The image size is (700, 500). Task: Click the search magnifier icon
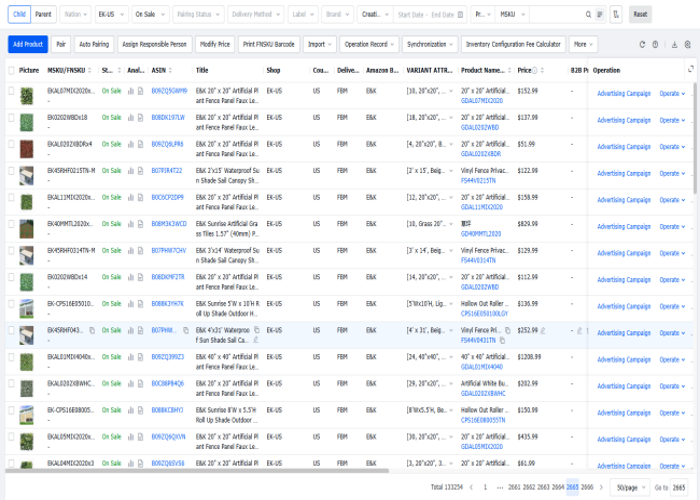coord(588,15)
